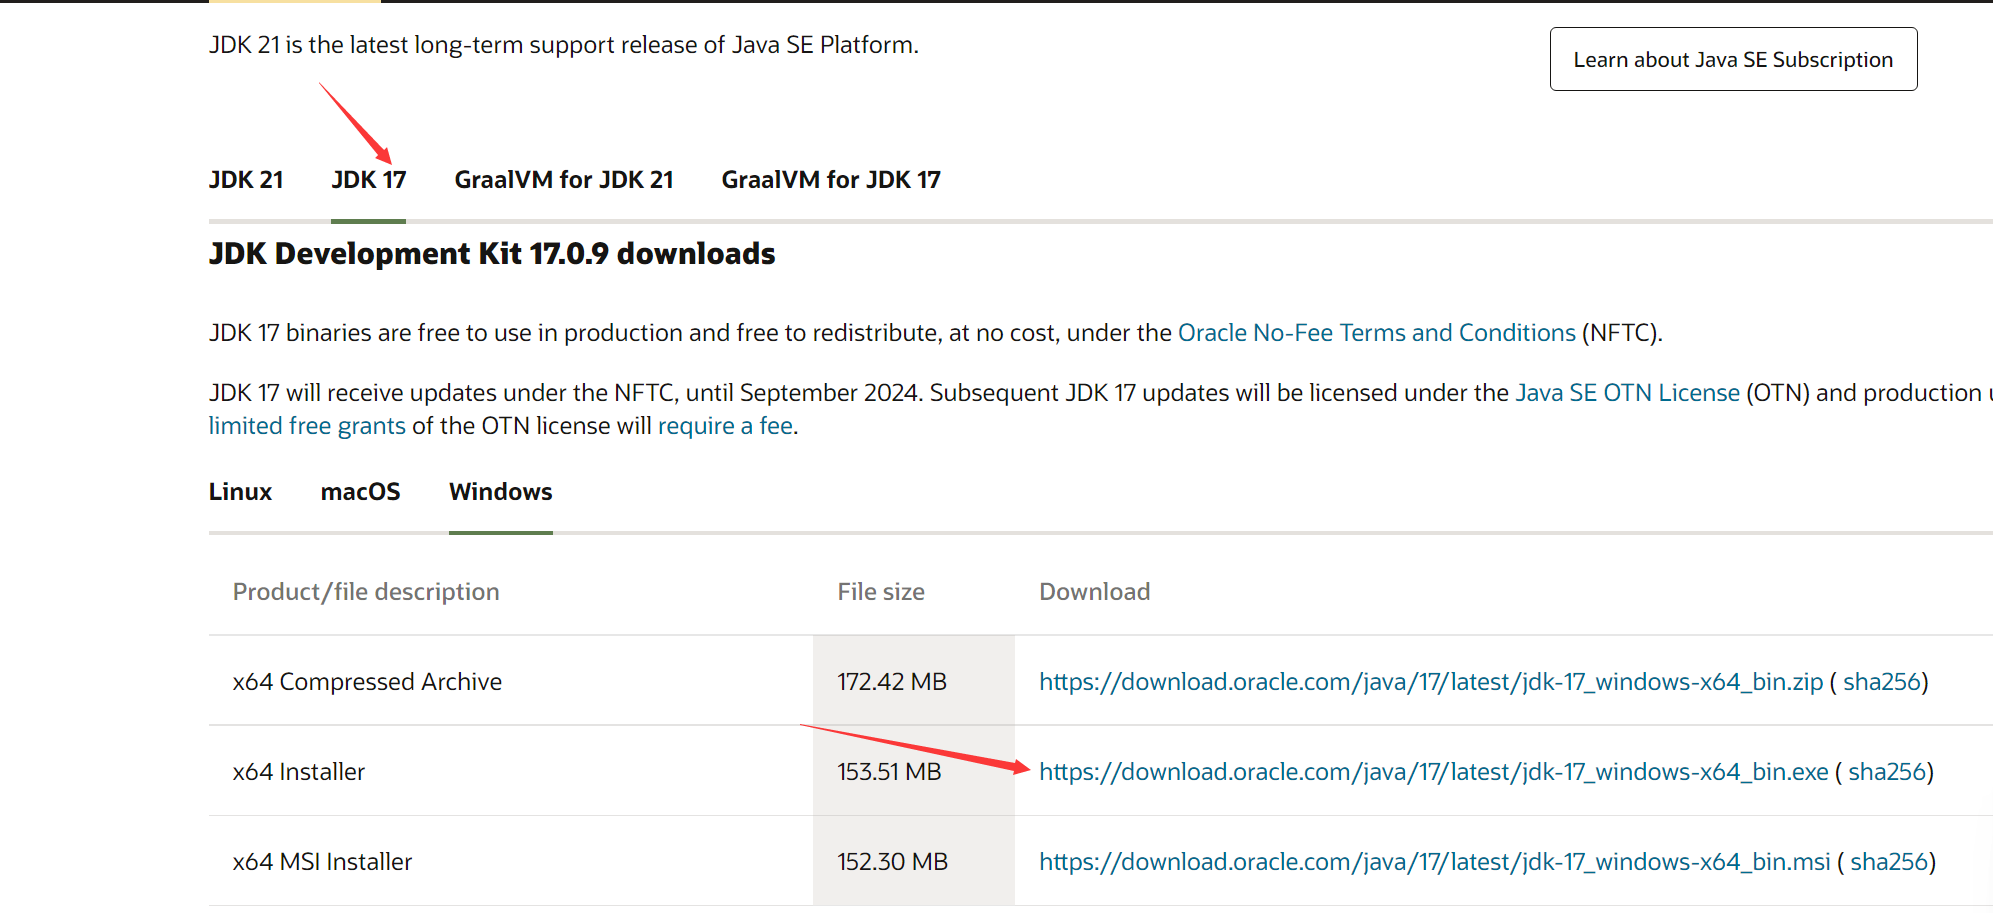Click the JDK Development Kit 17.0.9 downloads heading

[x=492, y=254]
